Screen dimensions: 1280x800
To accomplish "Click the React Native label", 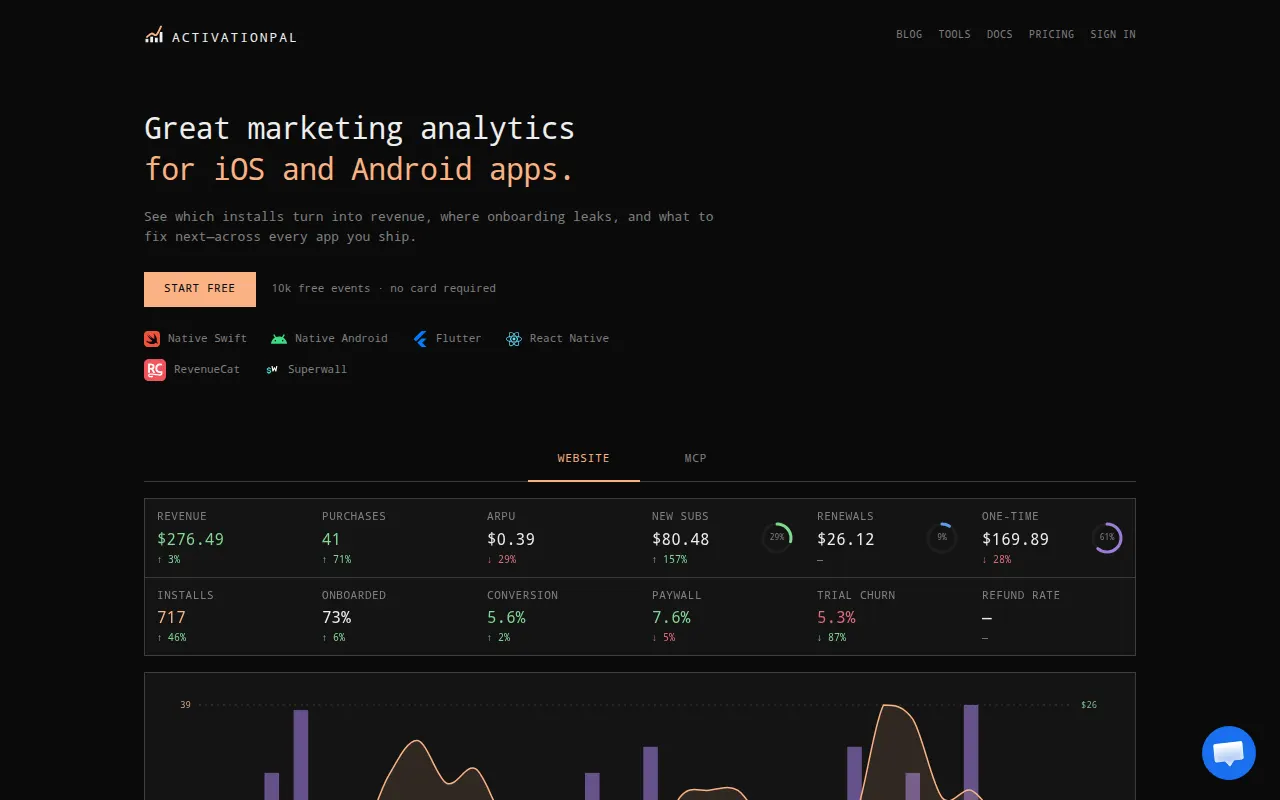I will [x=569, y=339].
